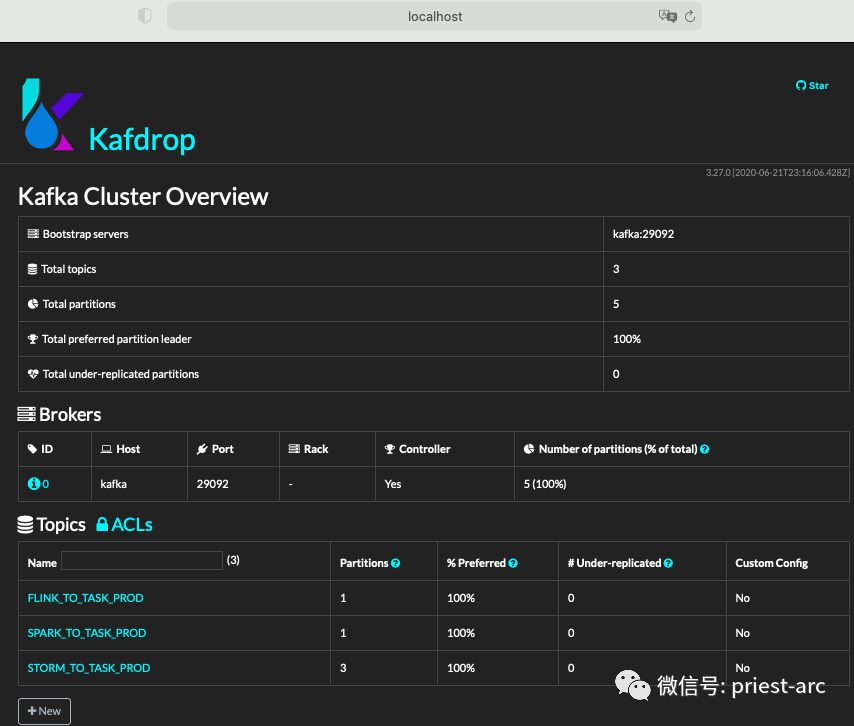Screen dimensions: 854x726
Task: Click the localhost address bar
Action: tap(435, 17)
